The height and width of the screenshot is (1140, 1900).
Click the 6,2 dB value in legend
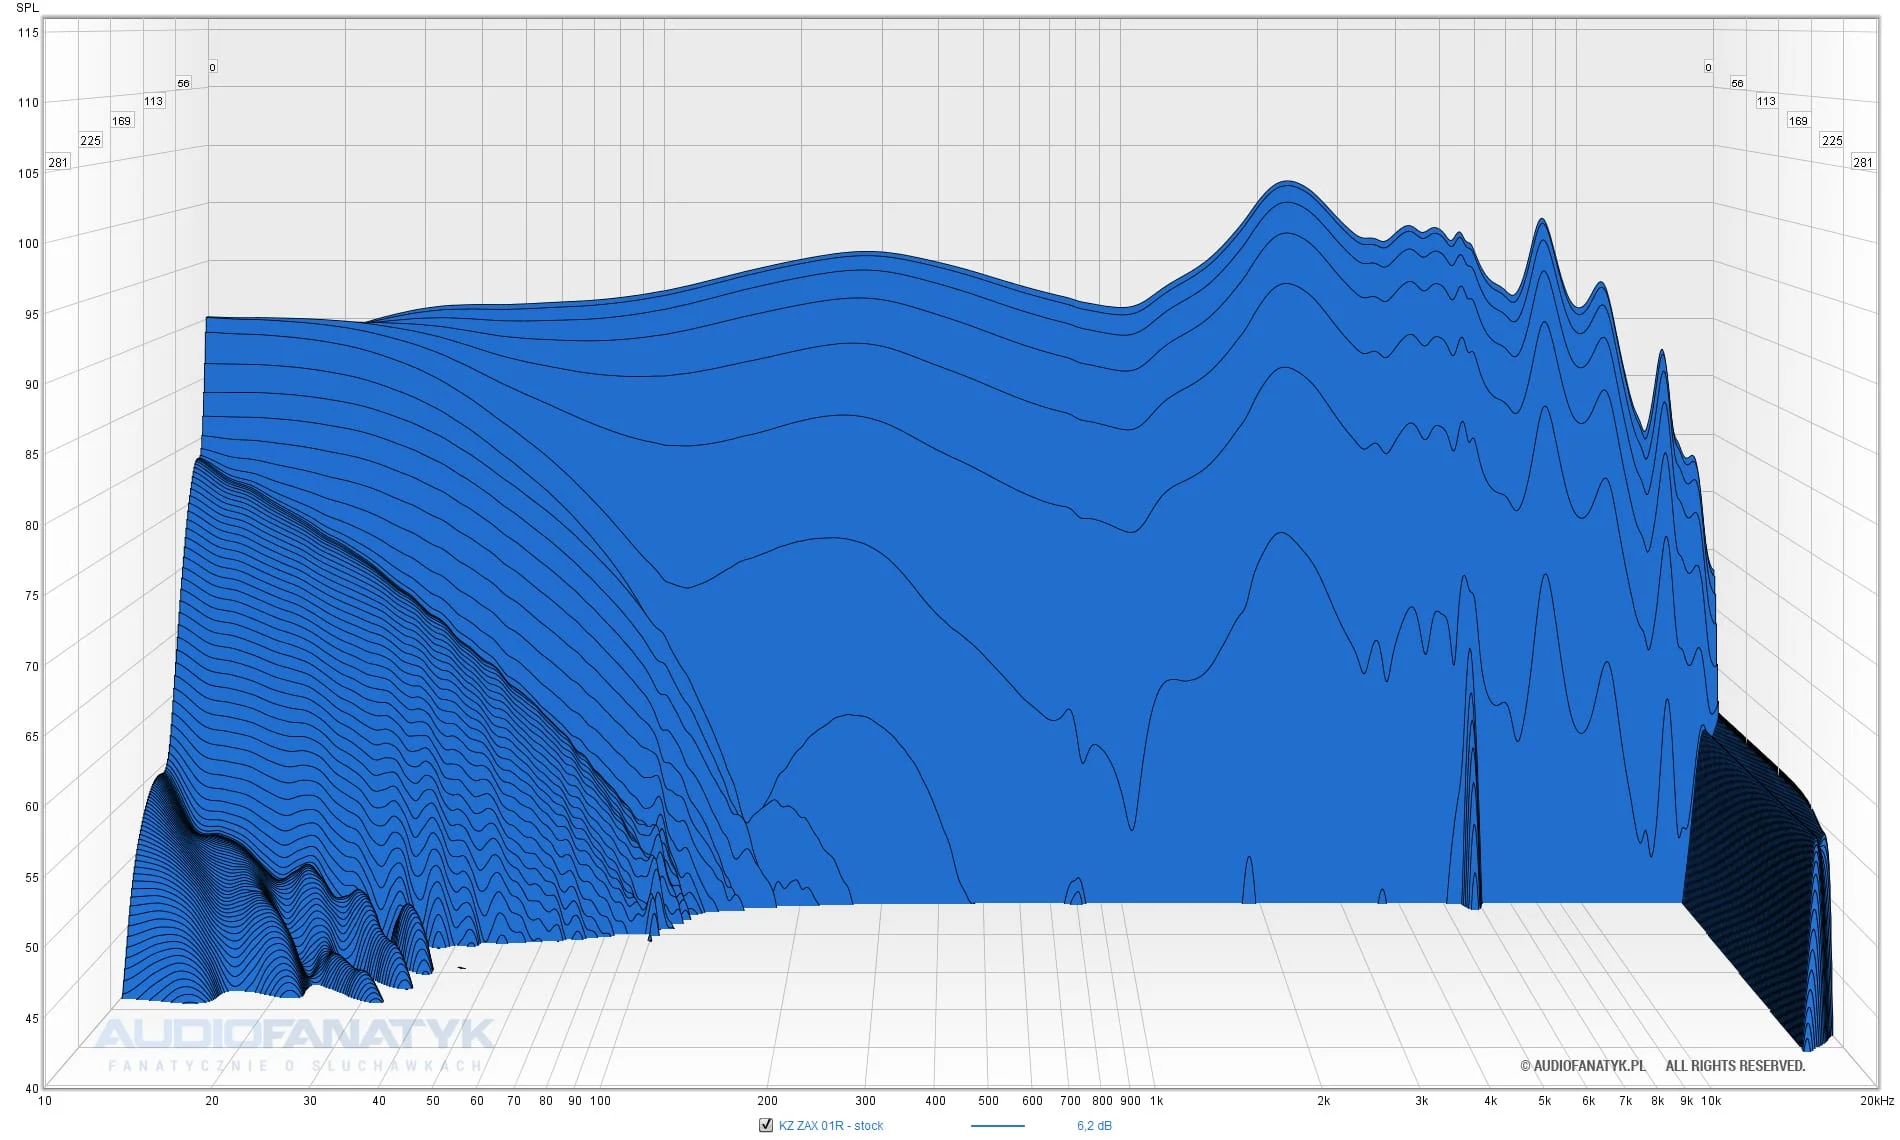pos(1094,1126)
